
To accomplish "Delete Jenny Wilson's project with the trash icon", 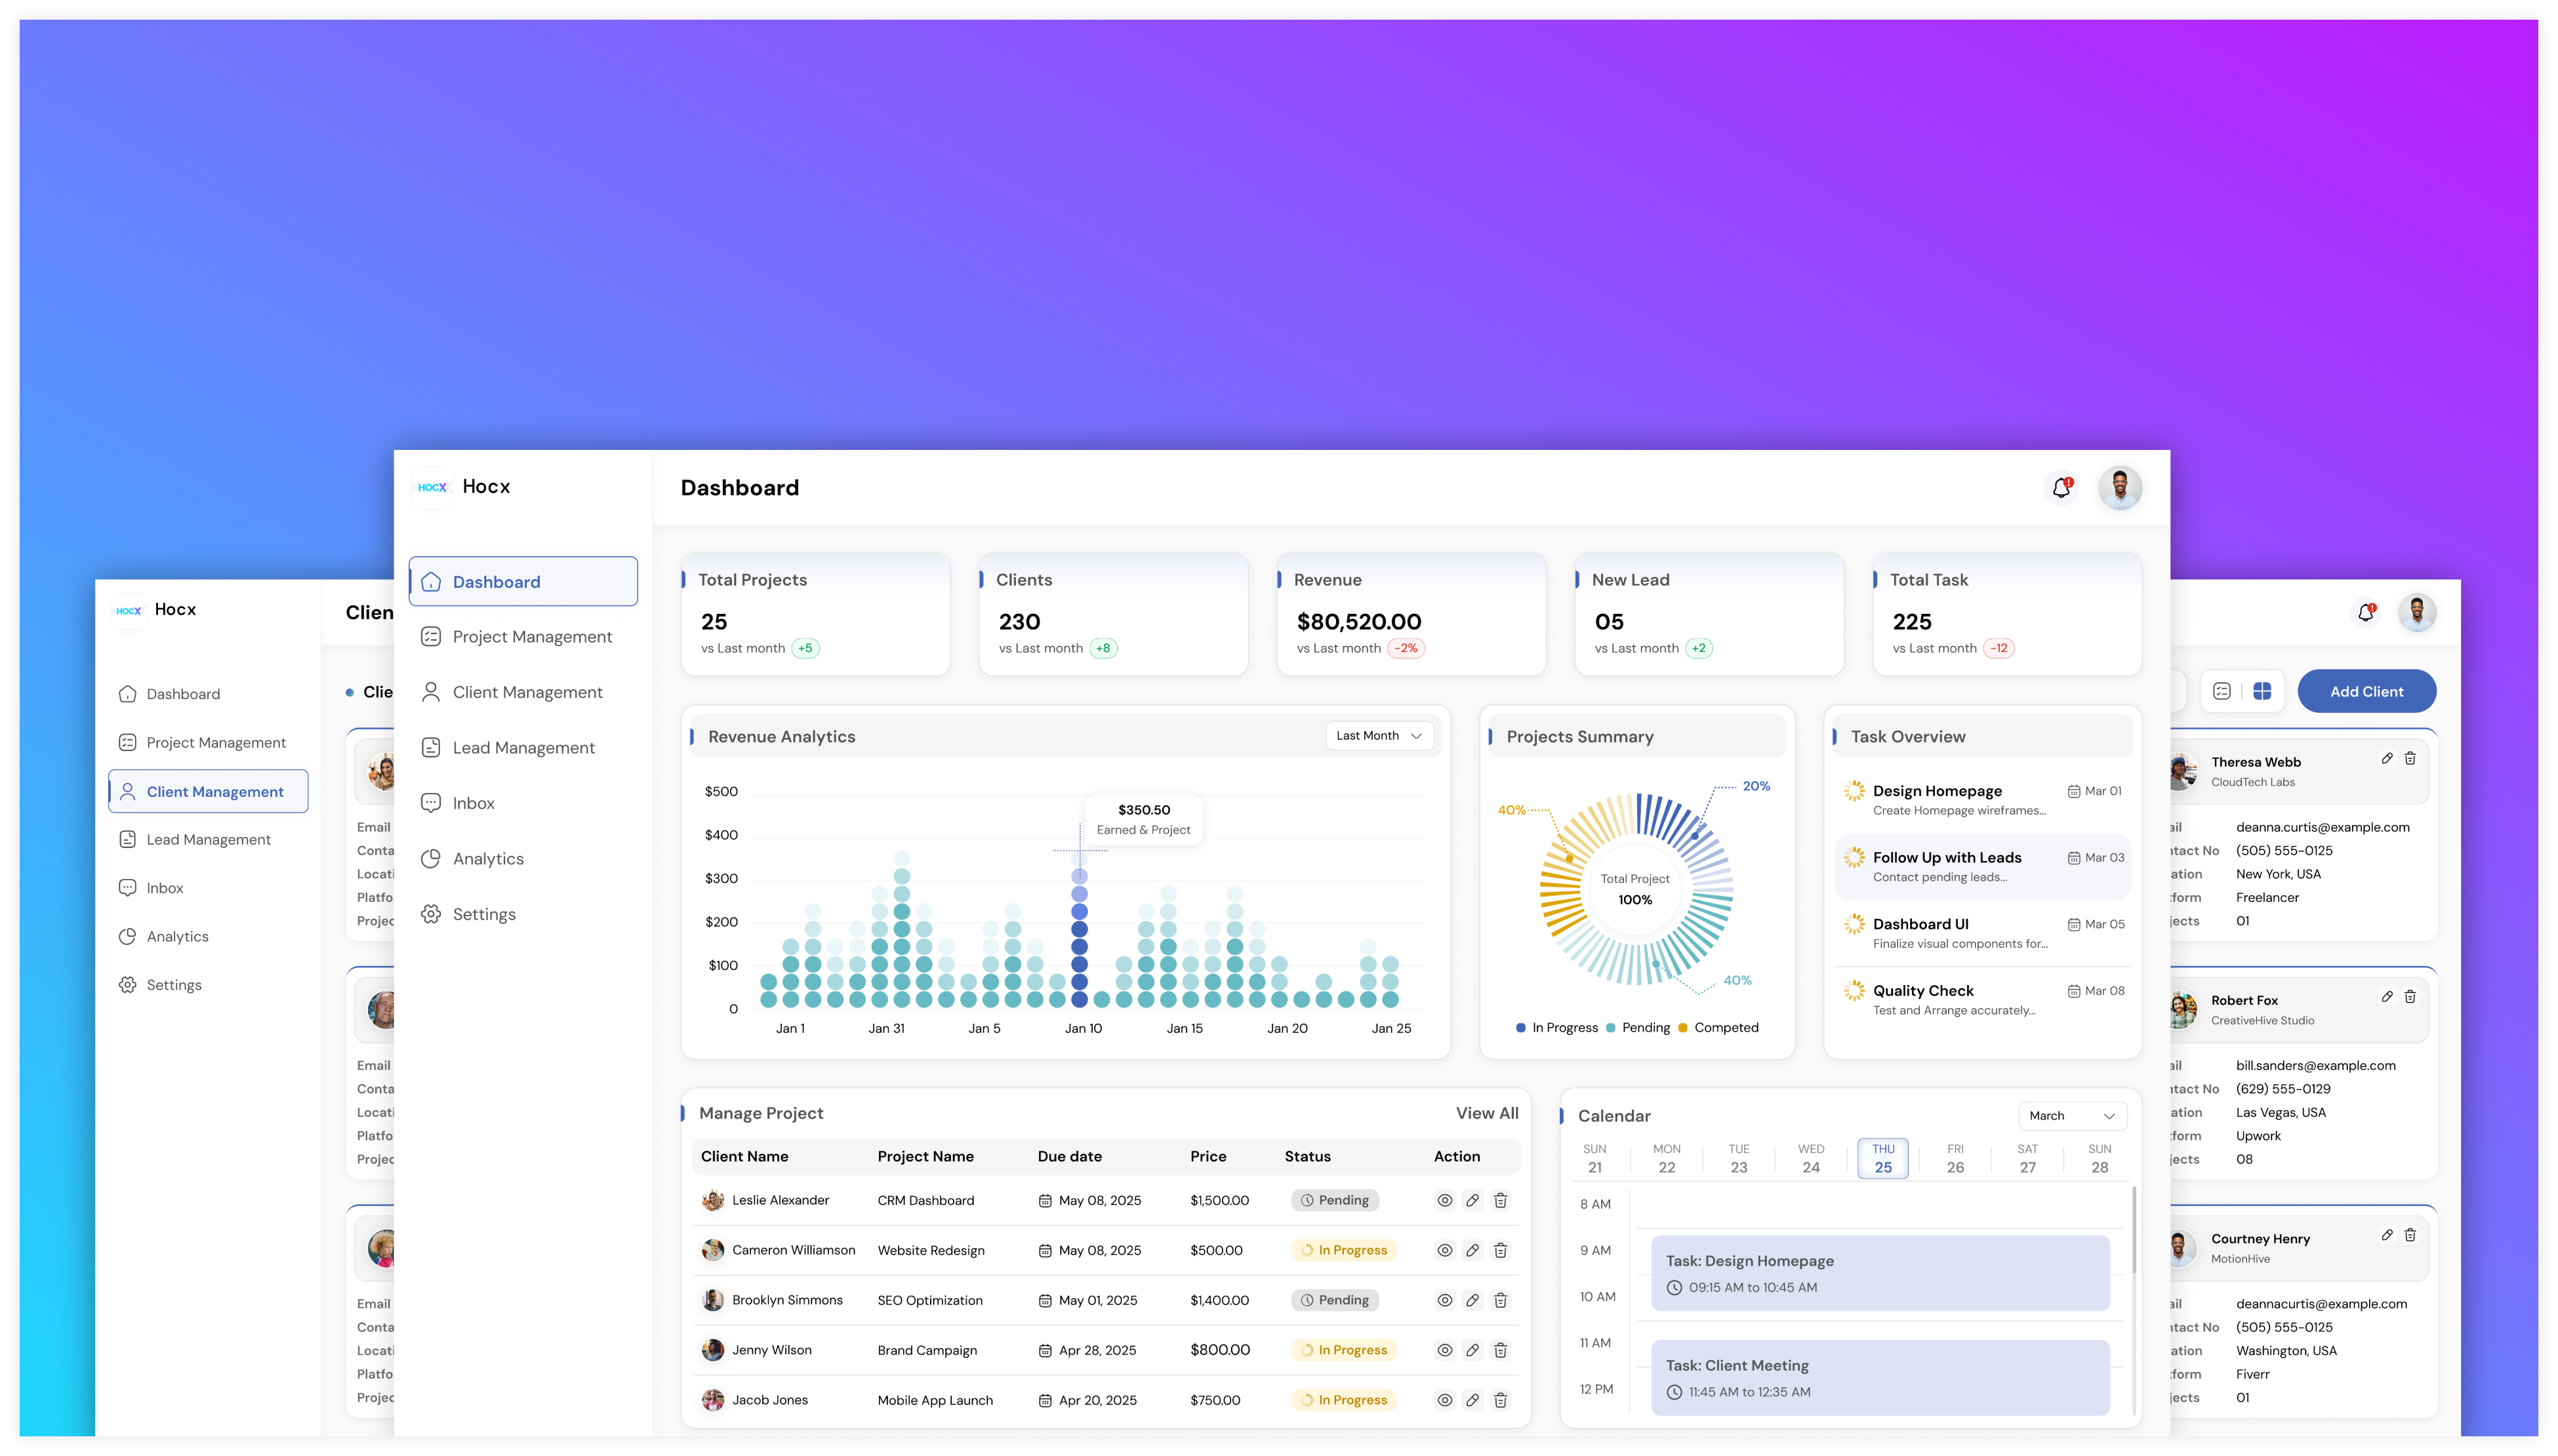I will tap(1500, 1350).
